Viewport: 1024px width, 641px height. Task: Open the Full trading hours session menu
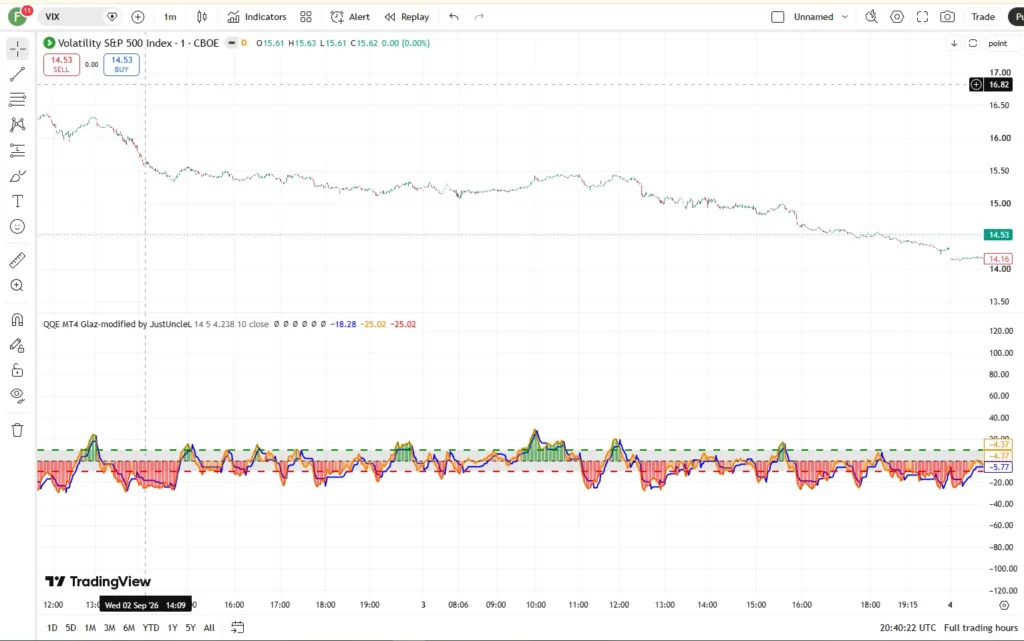tap(981, 627)
